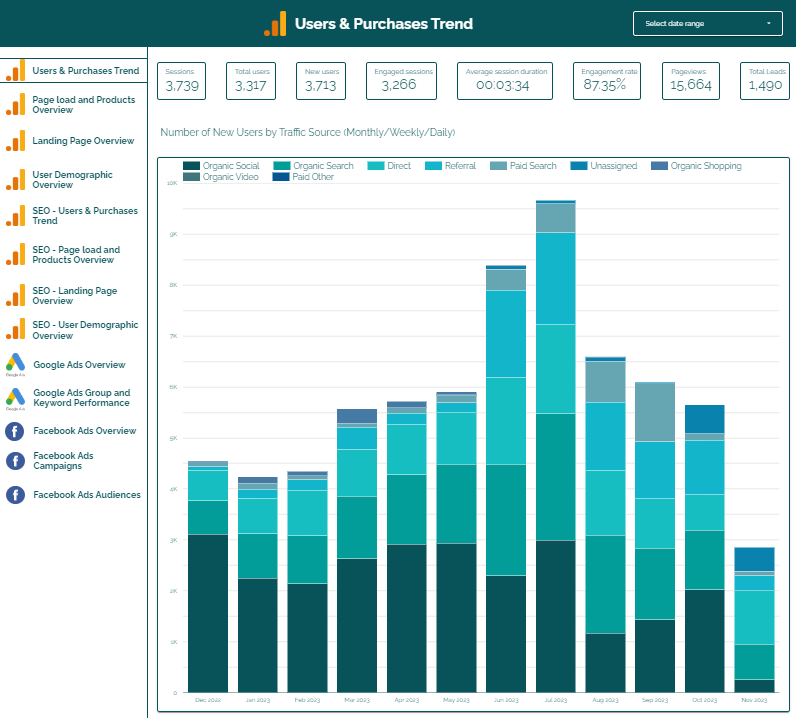Click the date range dropdown arrow

point(769,23)
